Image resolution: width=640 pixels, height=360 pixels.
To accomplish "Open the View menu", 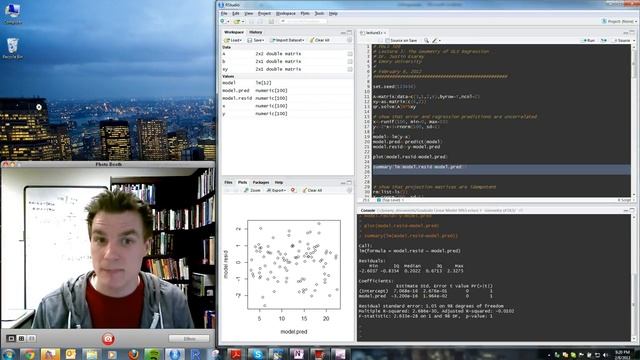I will (248, 13).
